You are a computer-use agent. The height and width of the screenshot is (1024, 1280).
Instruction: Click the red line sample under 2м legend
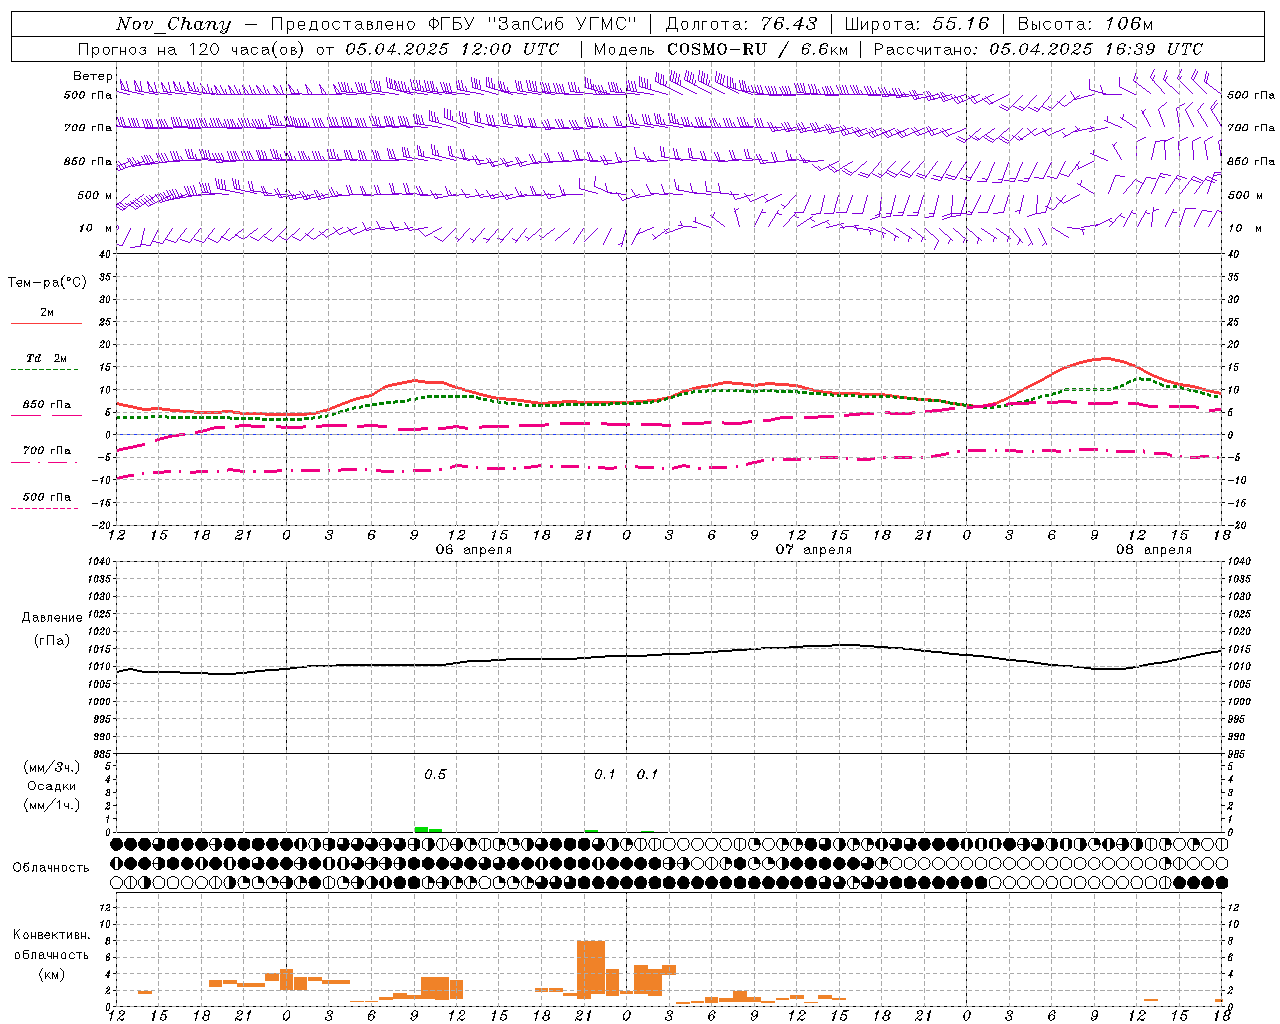46,324
